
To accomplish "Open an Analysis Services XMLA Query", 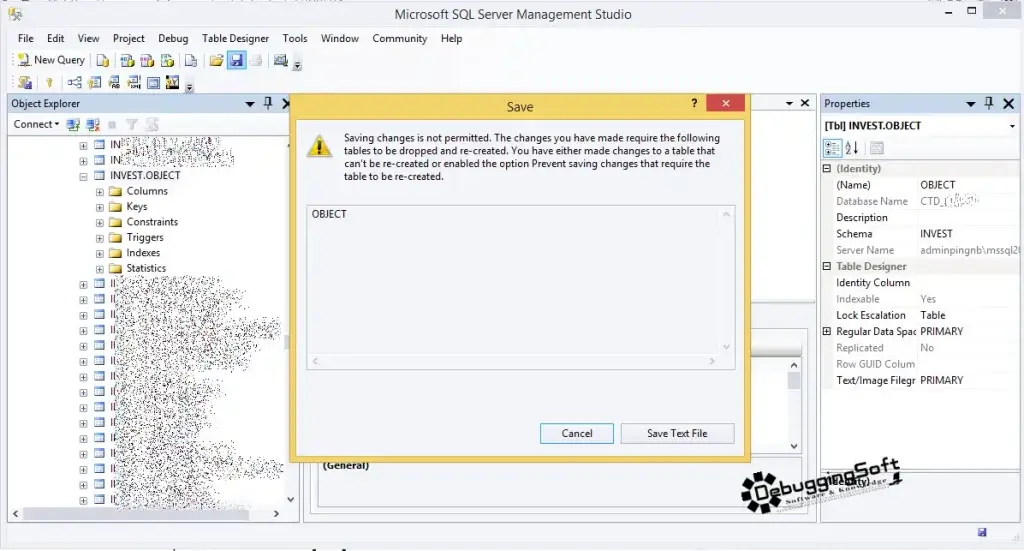I will tap(167, 61).
